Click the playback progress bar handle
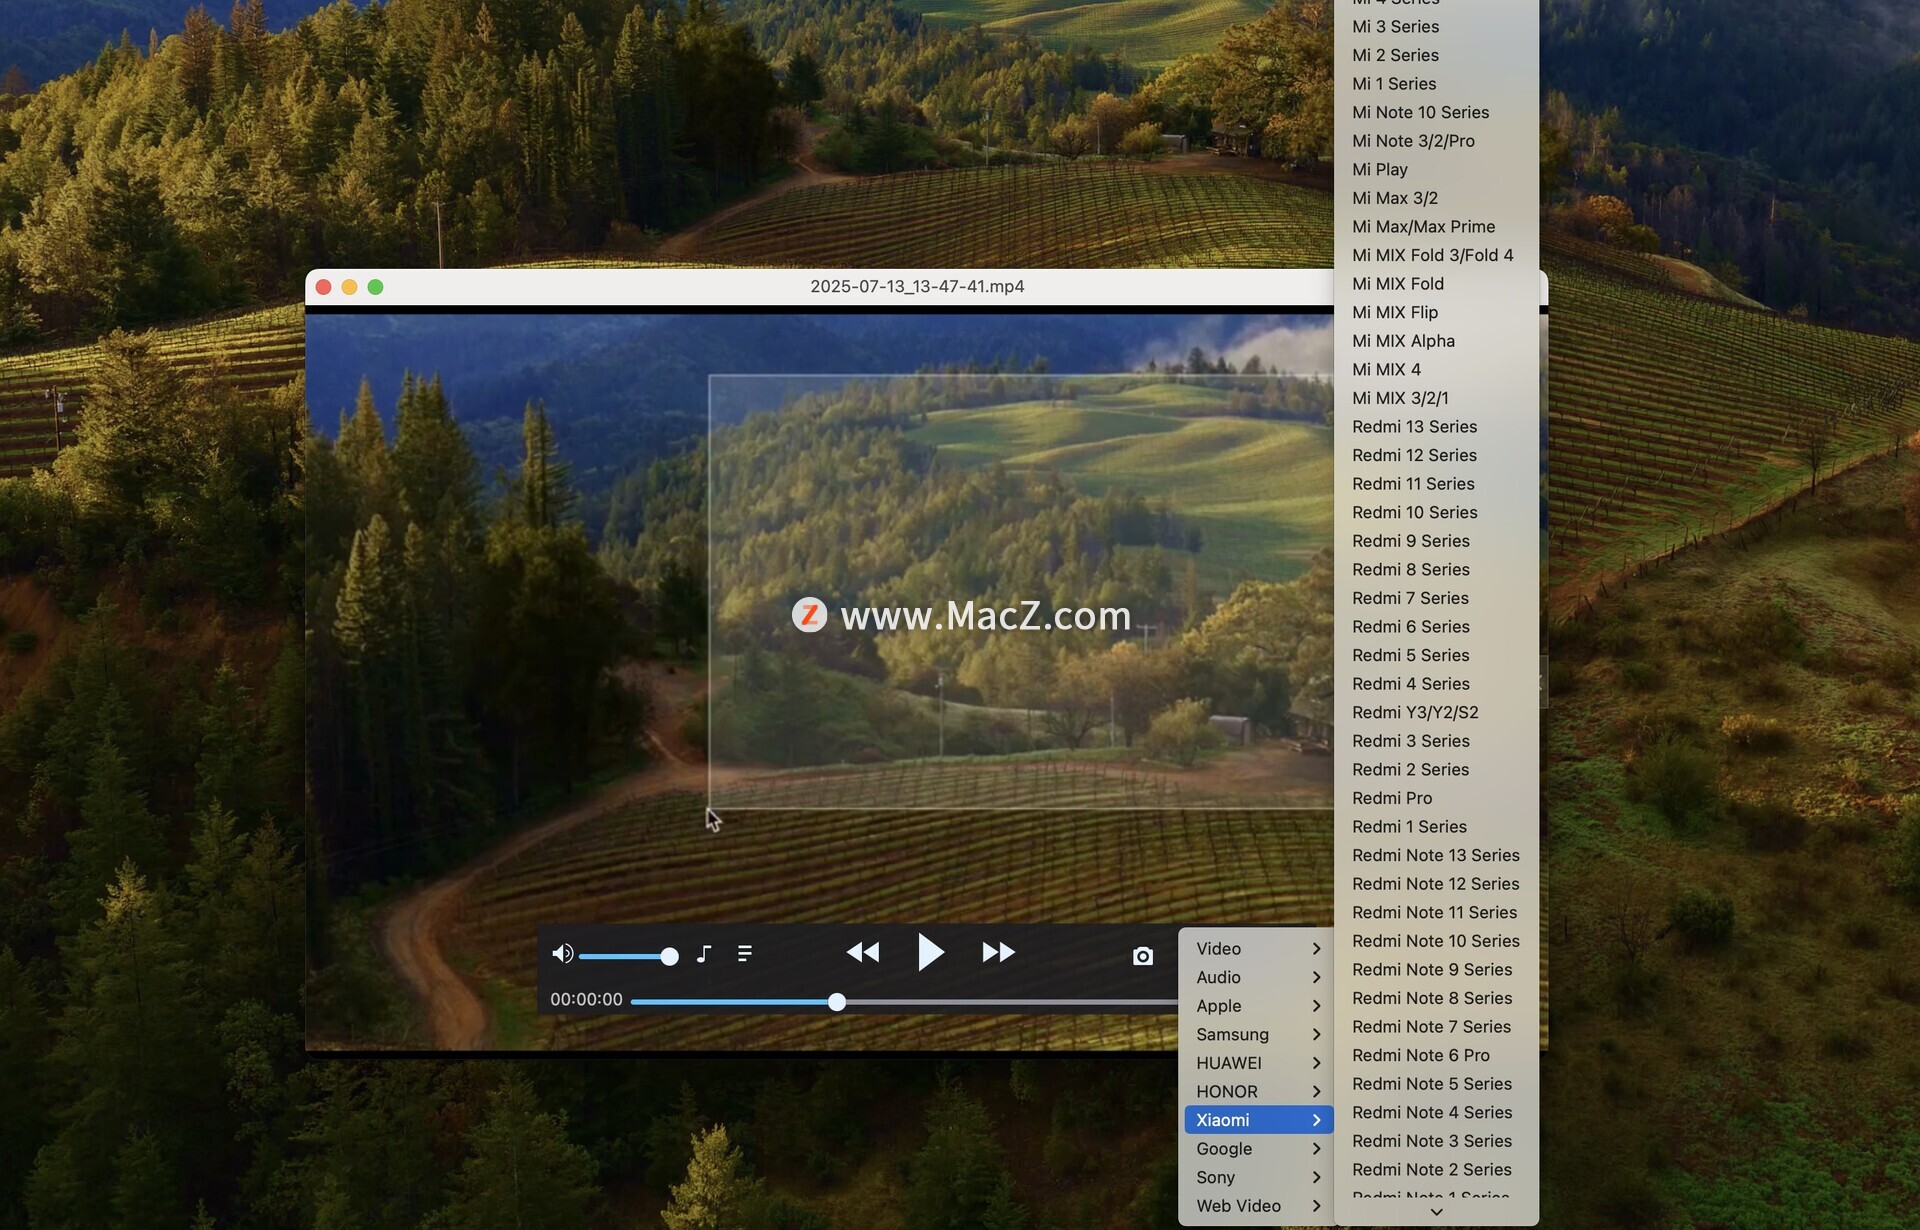This screenshot has width=1920, height=1230. pyautogui.click(x=837, y=1002)
